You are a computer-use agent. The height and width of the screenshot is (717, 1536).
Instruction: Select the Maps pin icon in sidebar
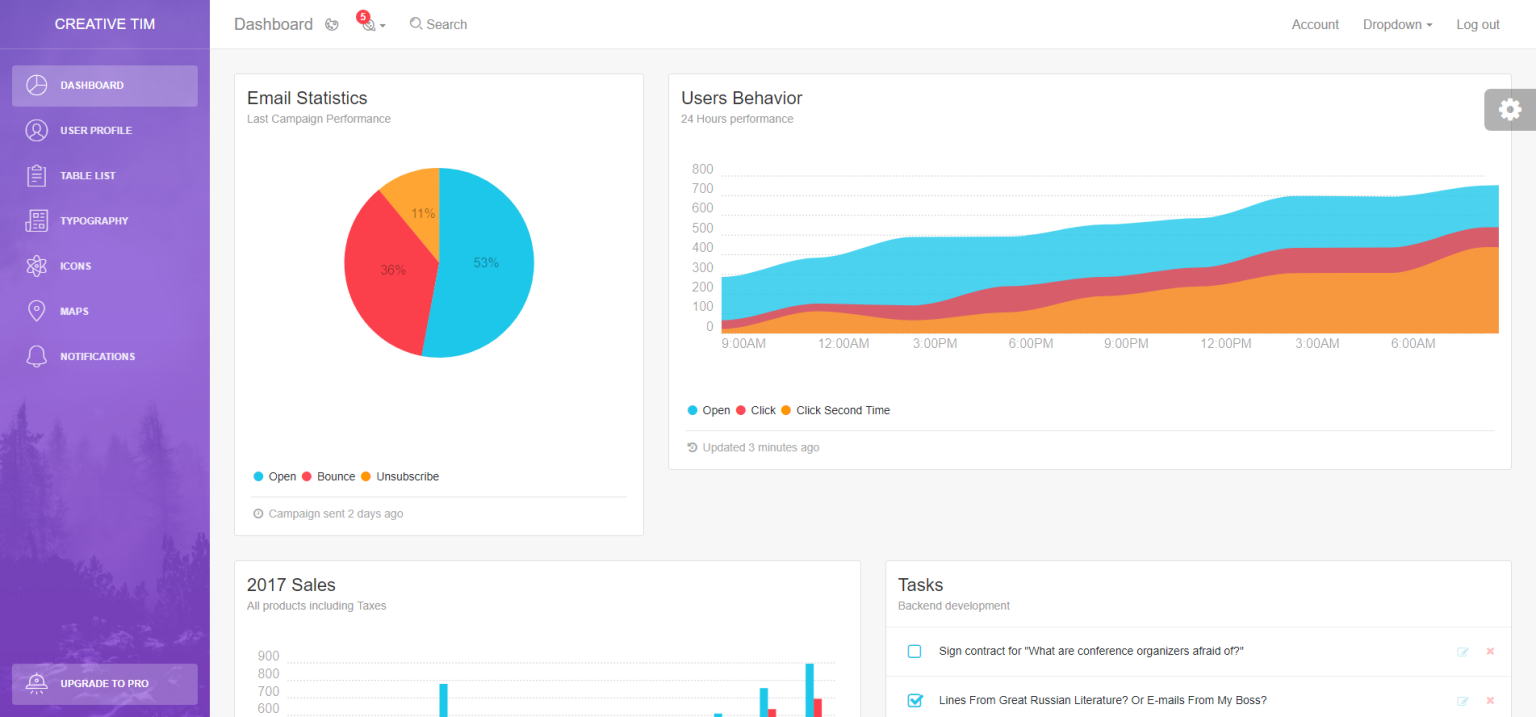[x=36, y=310]
